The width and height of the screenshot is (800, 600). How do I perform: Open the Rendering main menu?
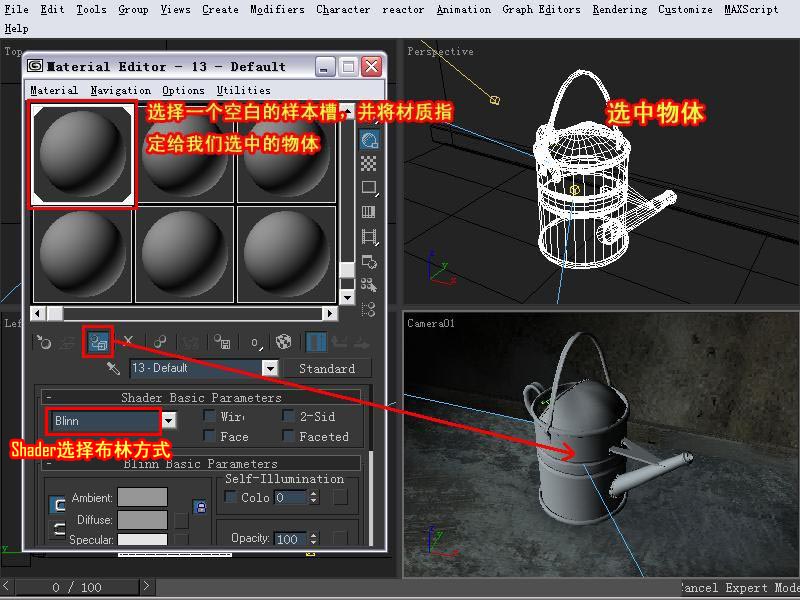tap(619, 9)
